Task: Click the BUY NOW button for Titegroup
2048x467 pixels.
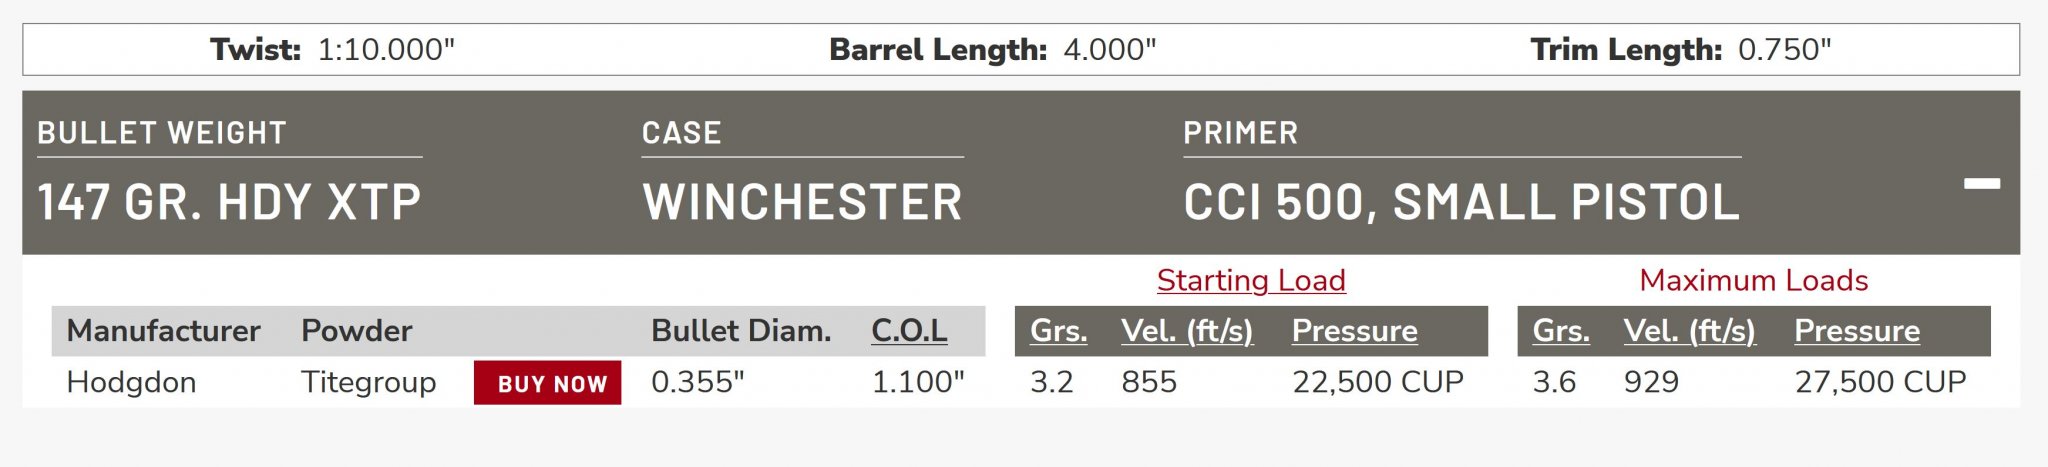Action: (x=547, y=383)
